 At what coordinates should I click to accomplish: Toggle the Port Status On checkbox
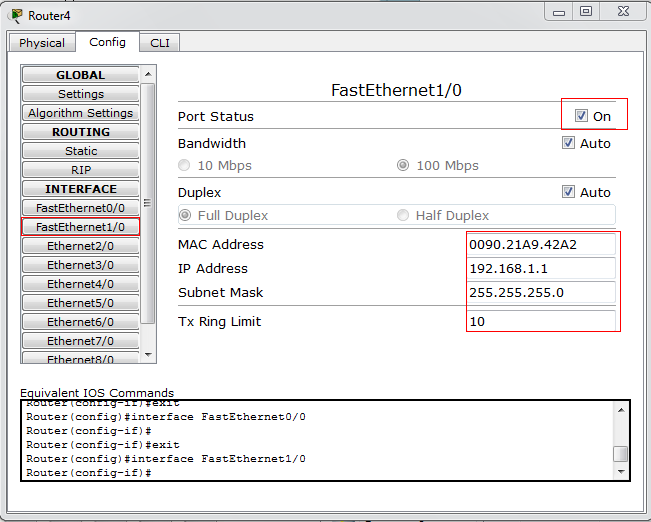tap(581, 116)
